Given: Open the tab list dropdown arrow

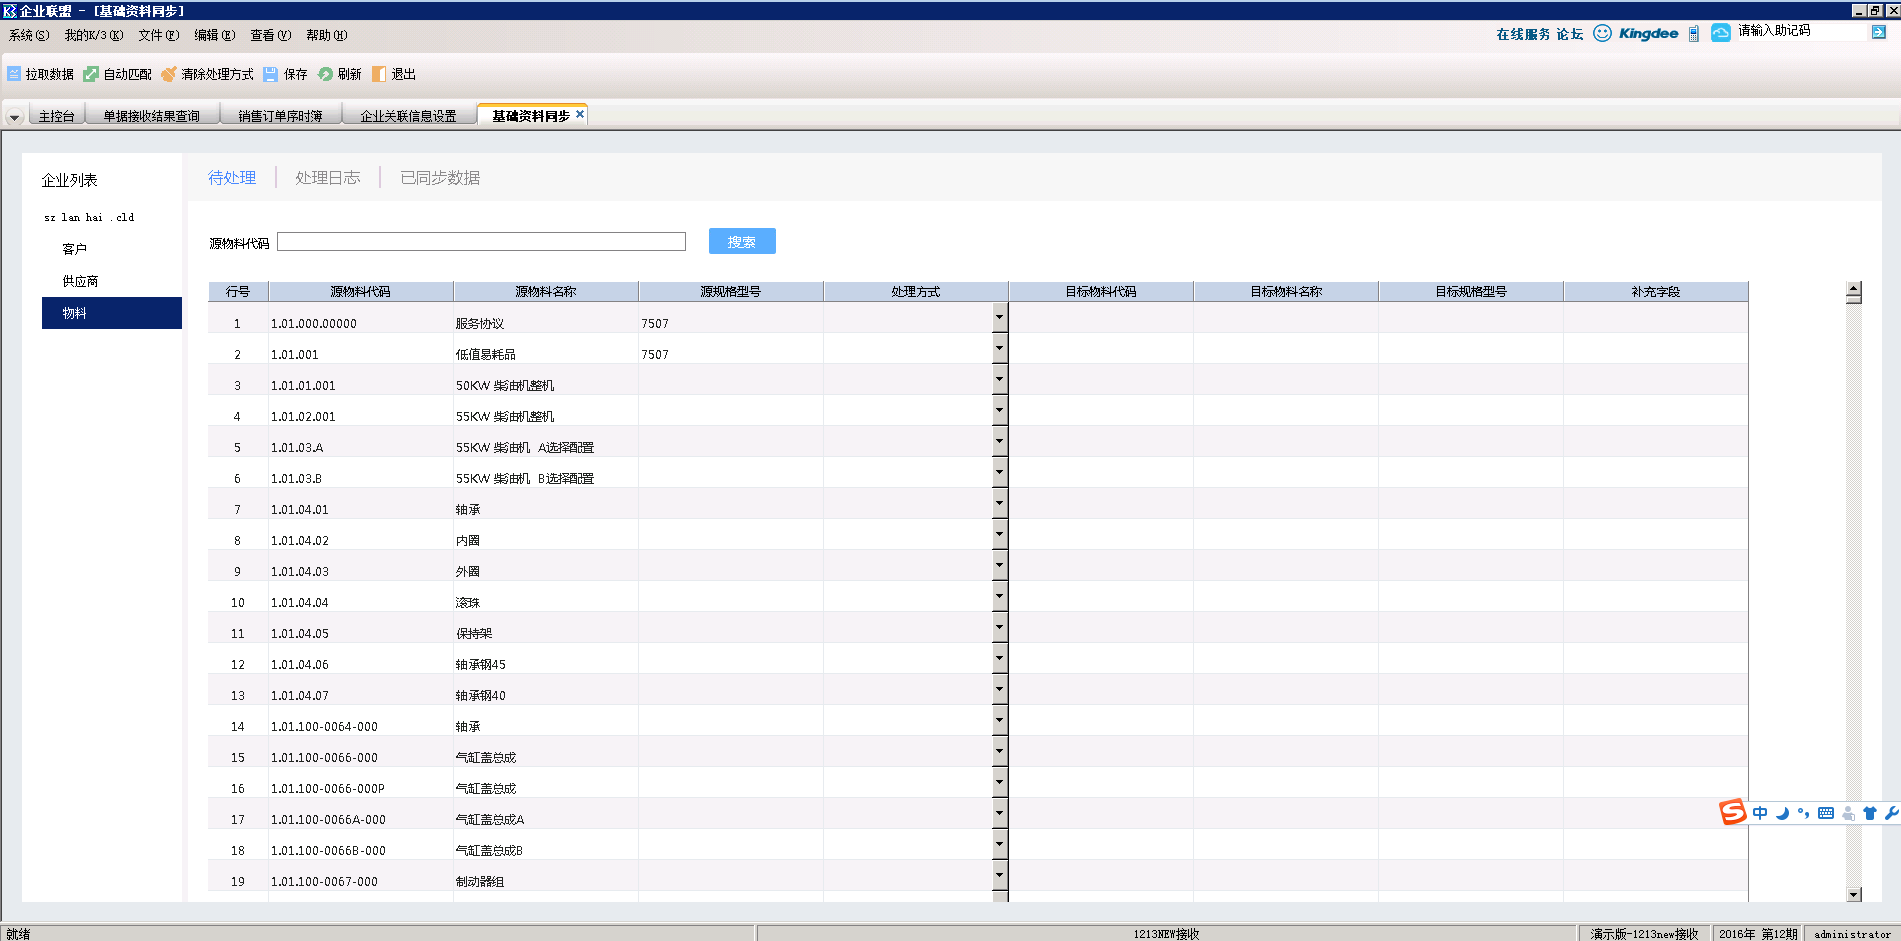Looking at the screenshot, I should coord(14,117).
